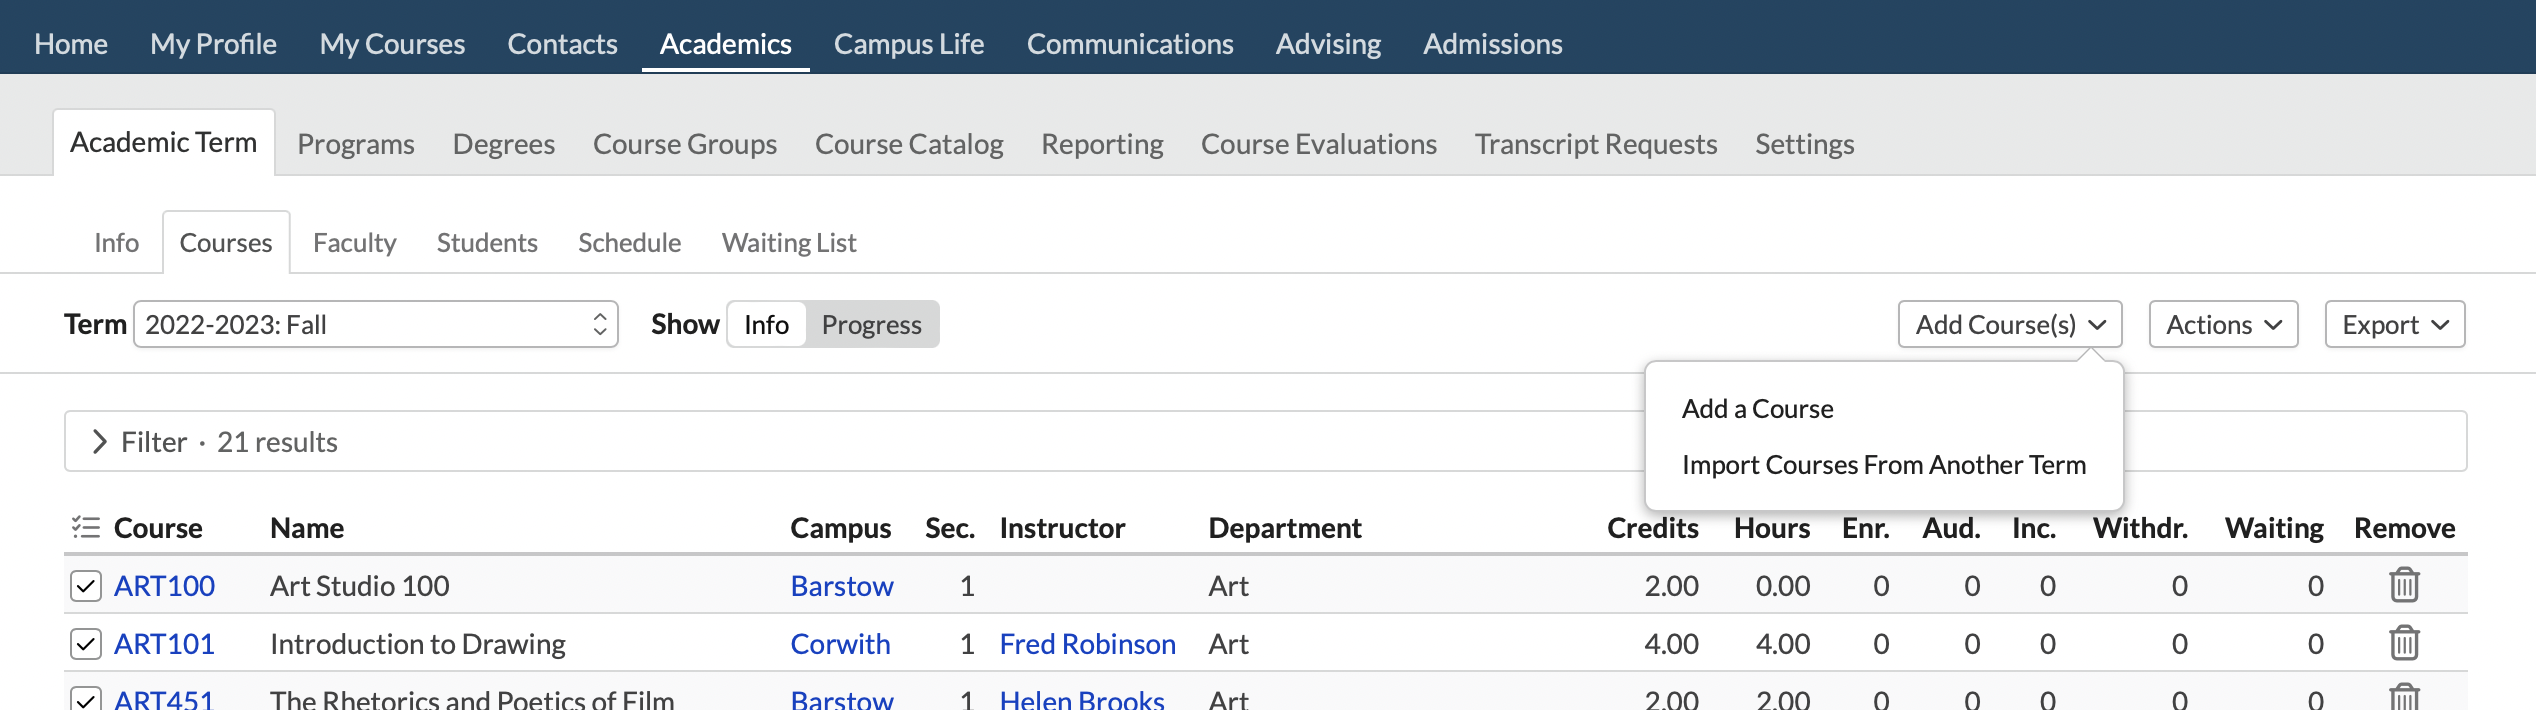Click the trash icon for ART101
Screen dimensions: 2536x710
2404,643
